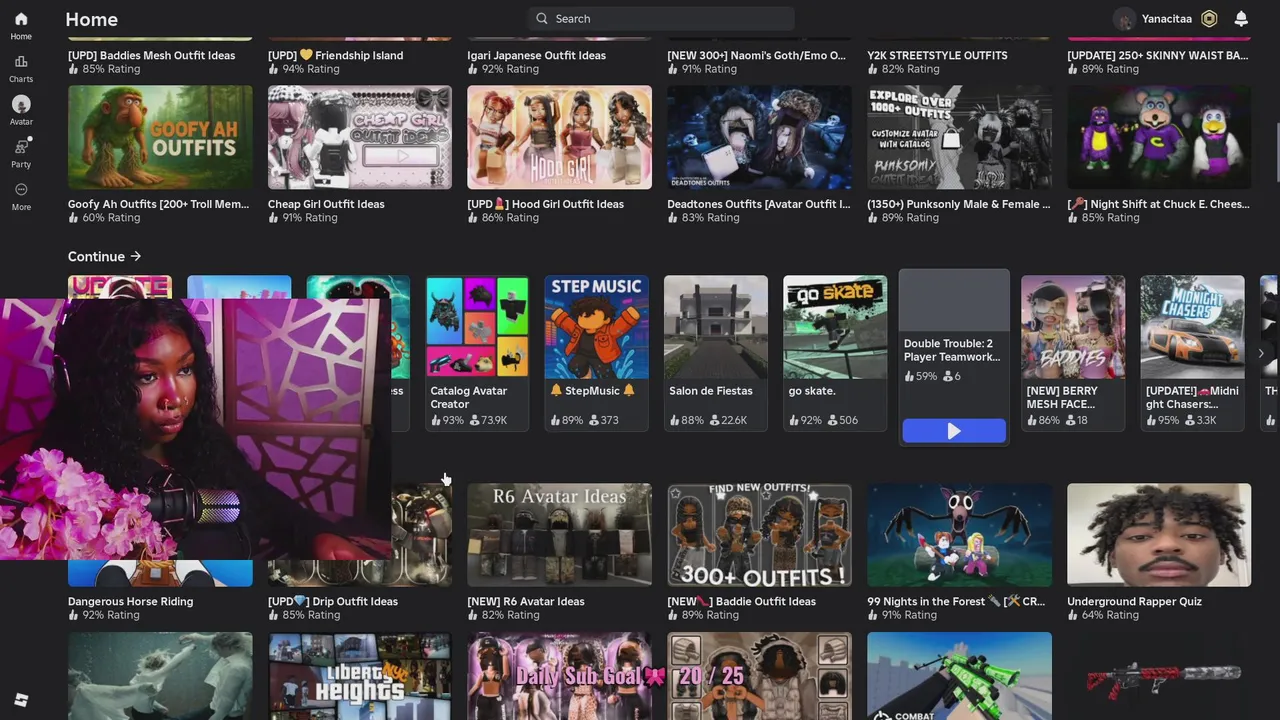Open red rifle game thumbnail
The height and width of the screenshot is (720, 1280).
point(1159,676)
